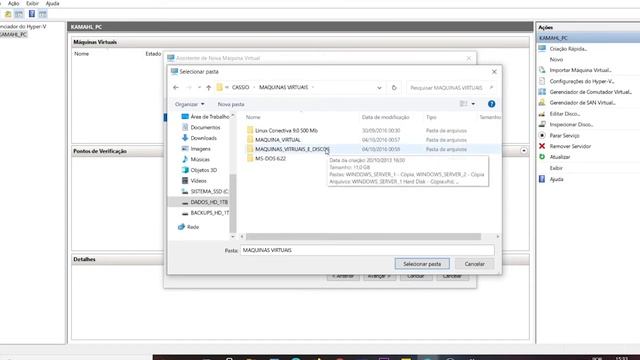Select Músicas in navigation pane
Image resolution: width=640 pixels, height=360 pixels.
(200, 160)
